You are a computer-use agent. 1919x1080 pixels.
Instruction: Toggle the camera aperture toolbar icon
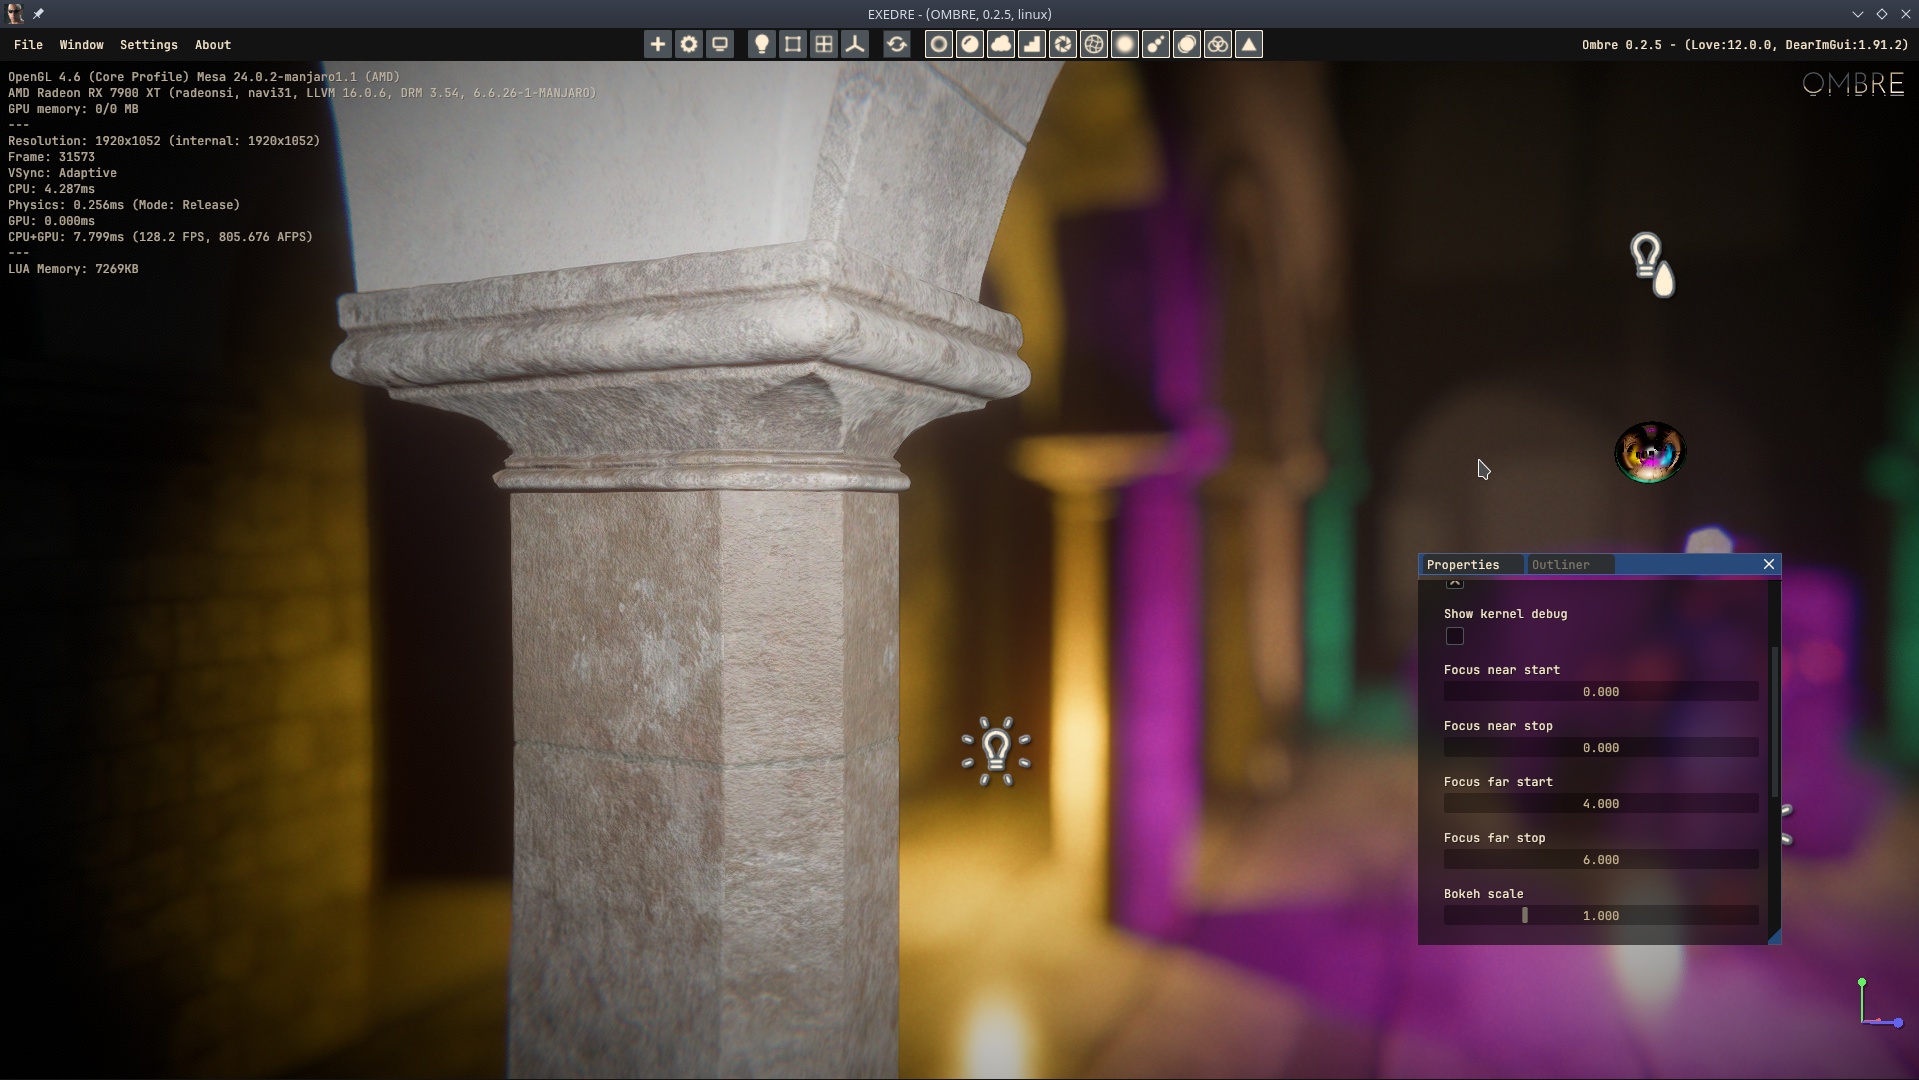(1063, 44)
